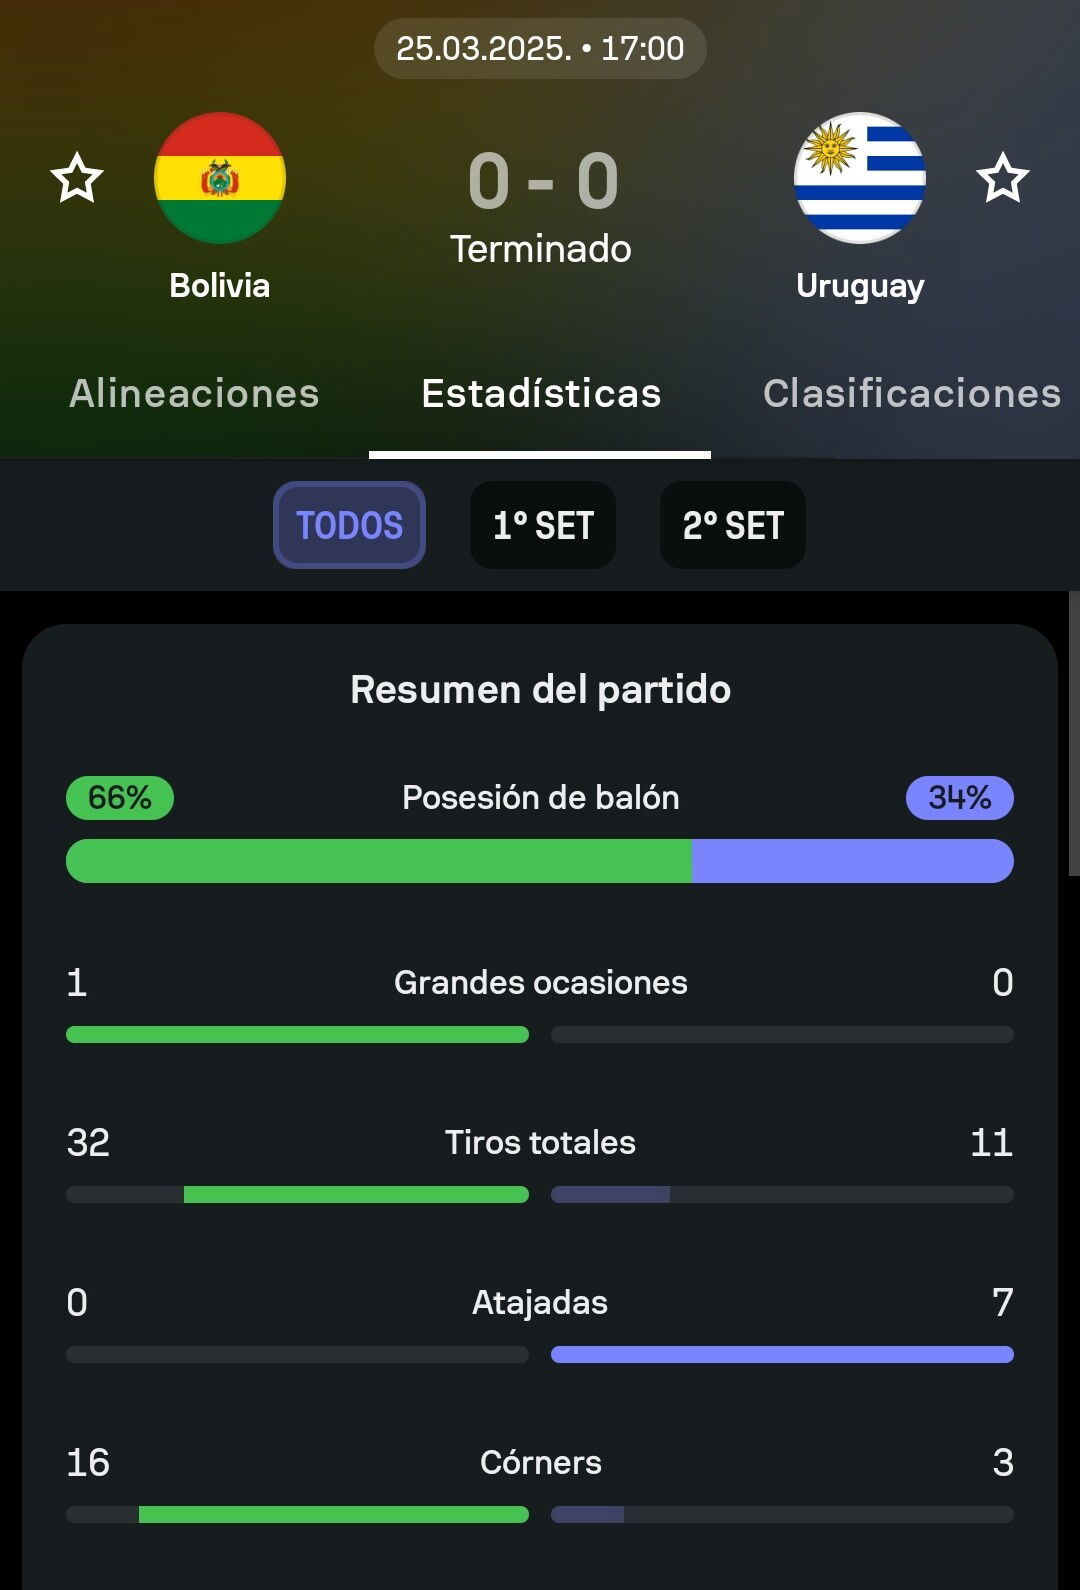
Task: Select the TODOS filter button
Action: 349,525
